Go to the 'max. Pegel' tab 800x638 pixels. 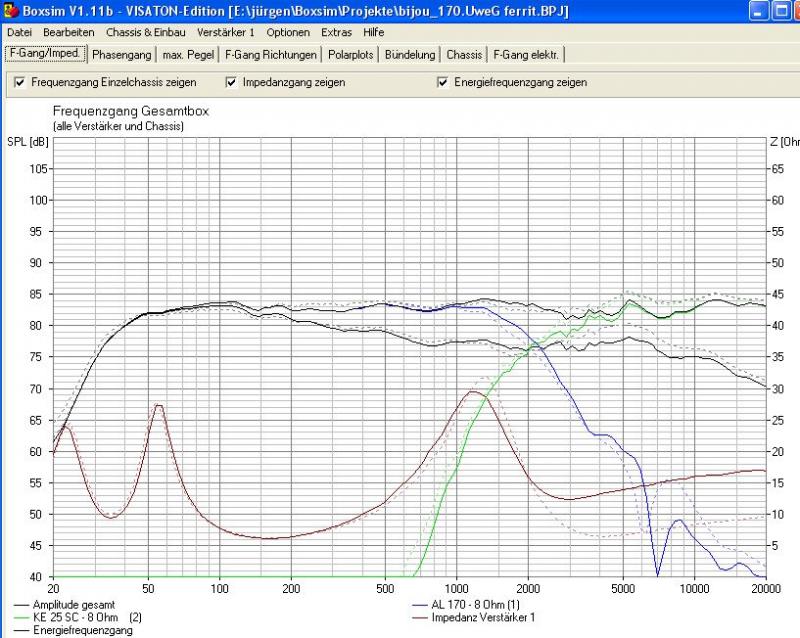click(187, 54)
